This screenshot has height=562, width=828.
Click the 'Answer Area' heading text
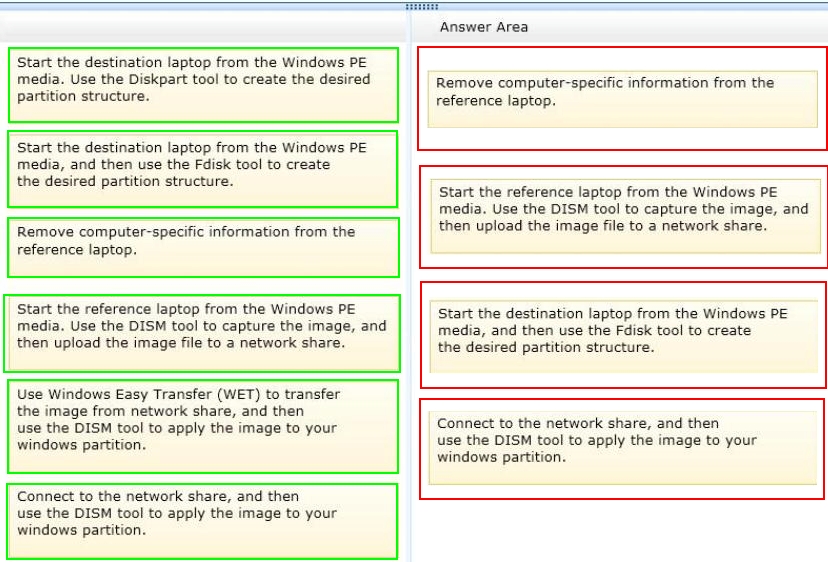(x=484, y=27)
